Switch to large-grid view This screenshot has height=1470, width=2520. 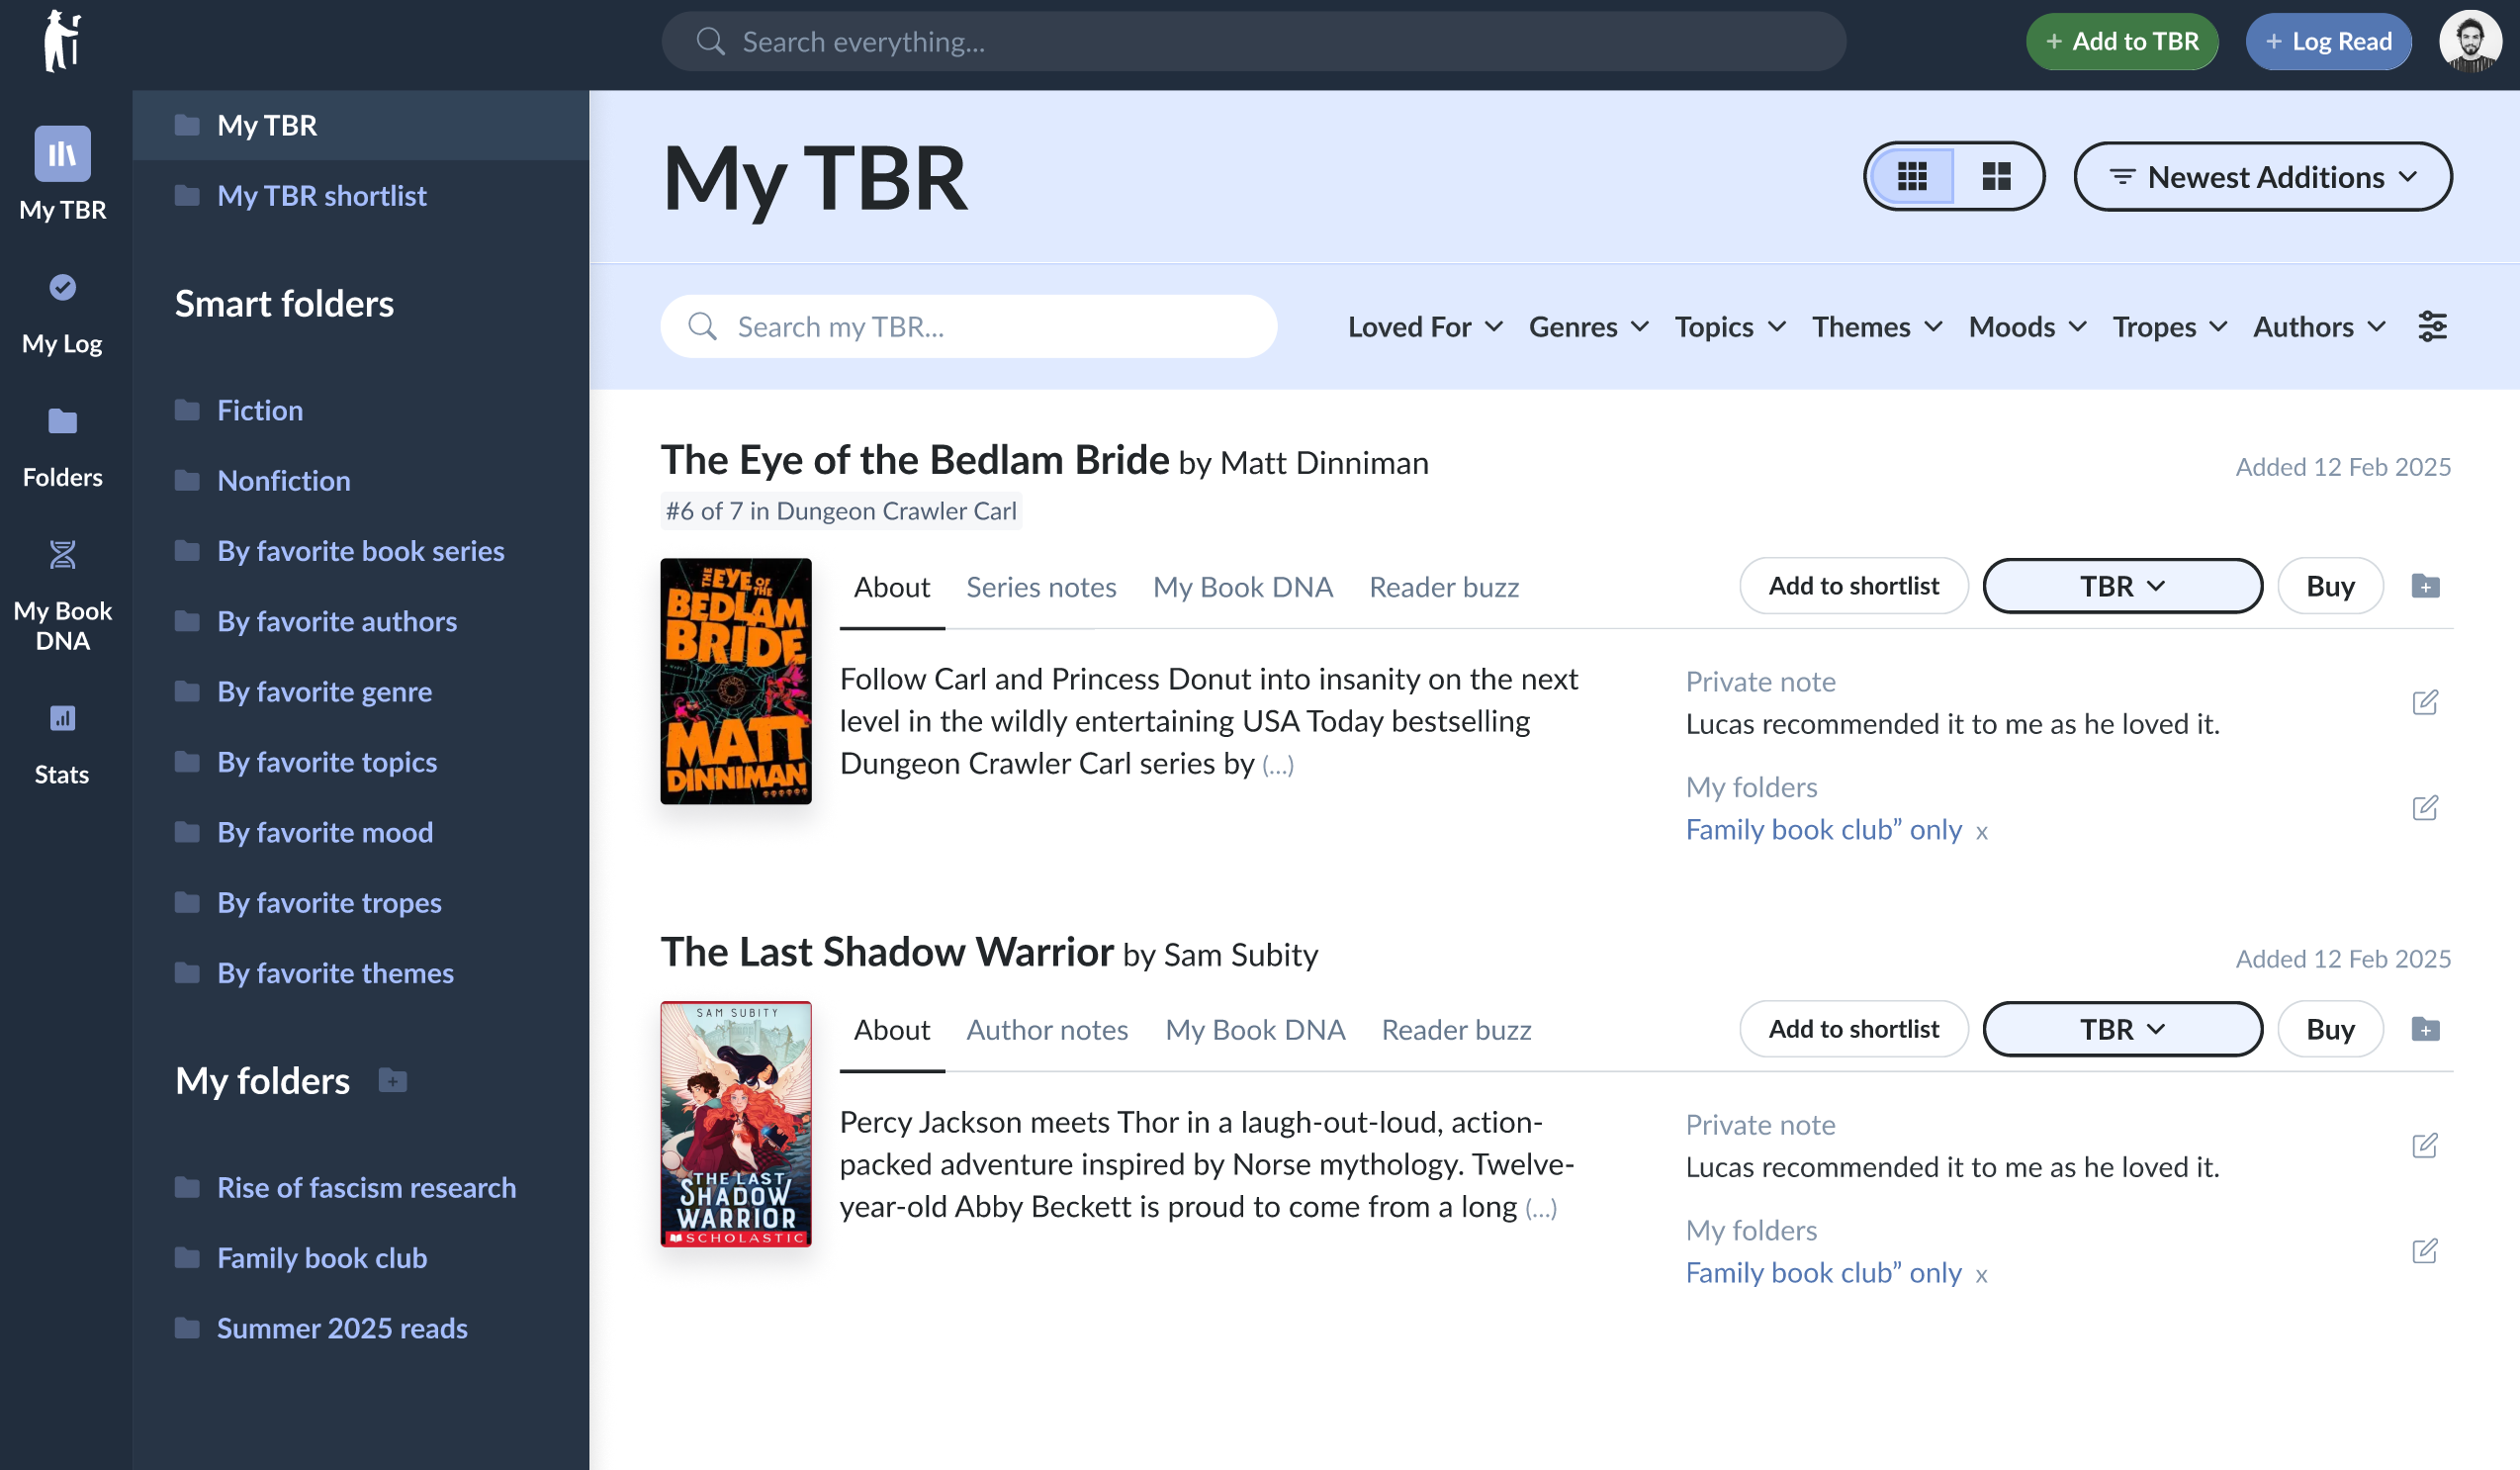[1996, 176]
